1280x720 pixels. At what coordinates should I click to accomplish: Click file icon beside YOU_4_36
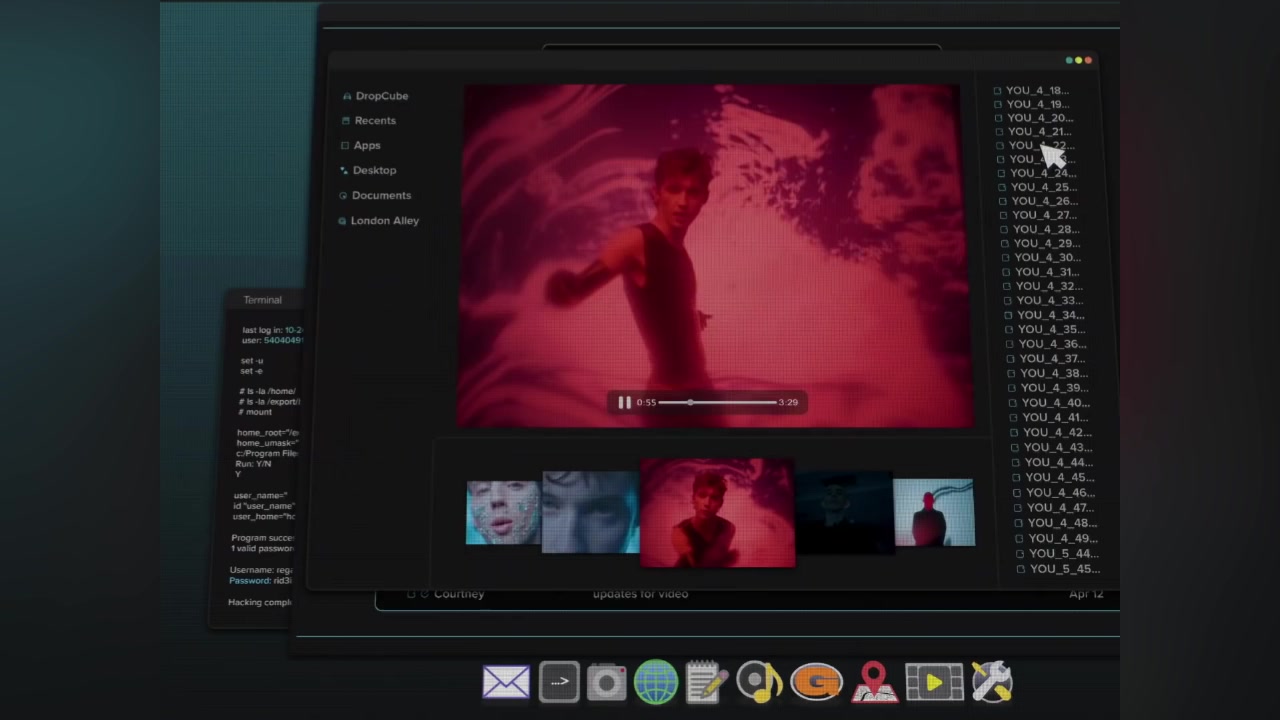point(1010,344)
